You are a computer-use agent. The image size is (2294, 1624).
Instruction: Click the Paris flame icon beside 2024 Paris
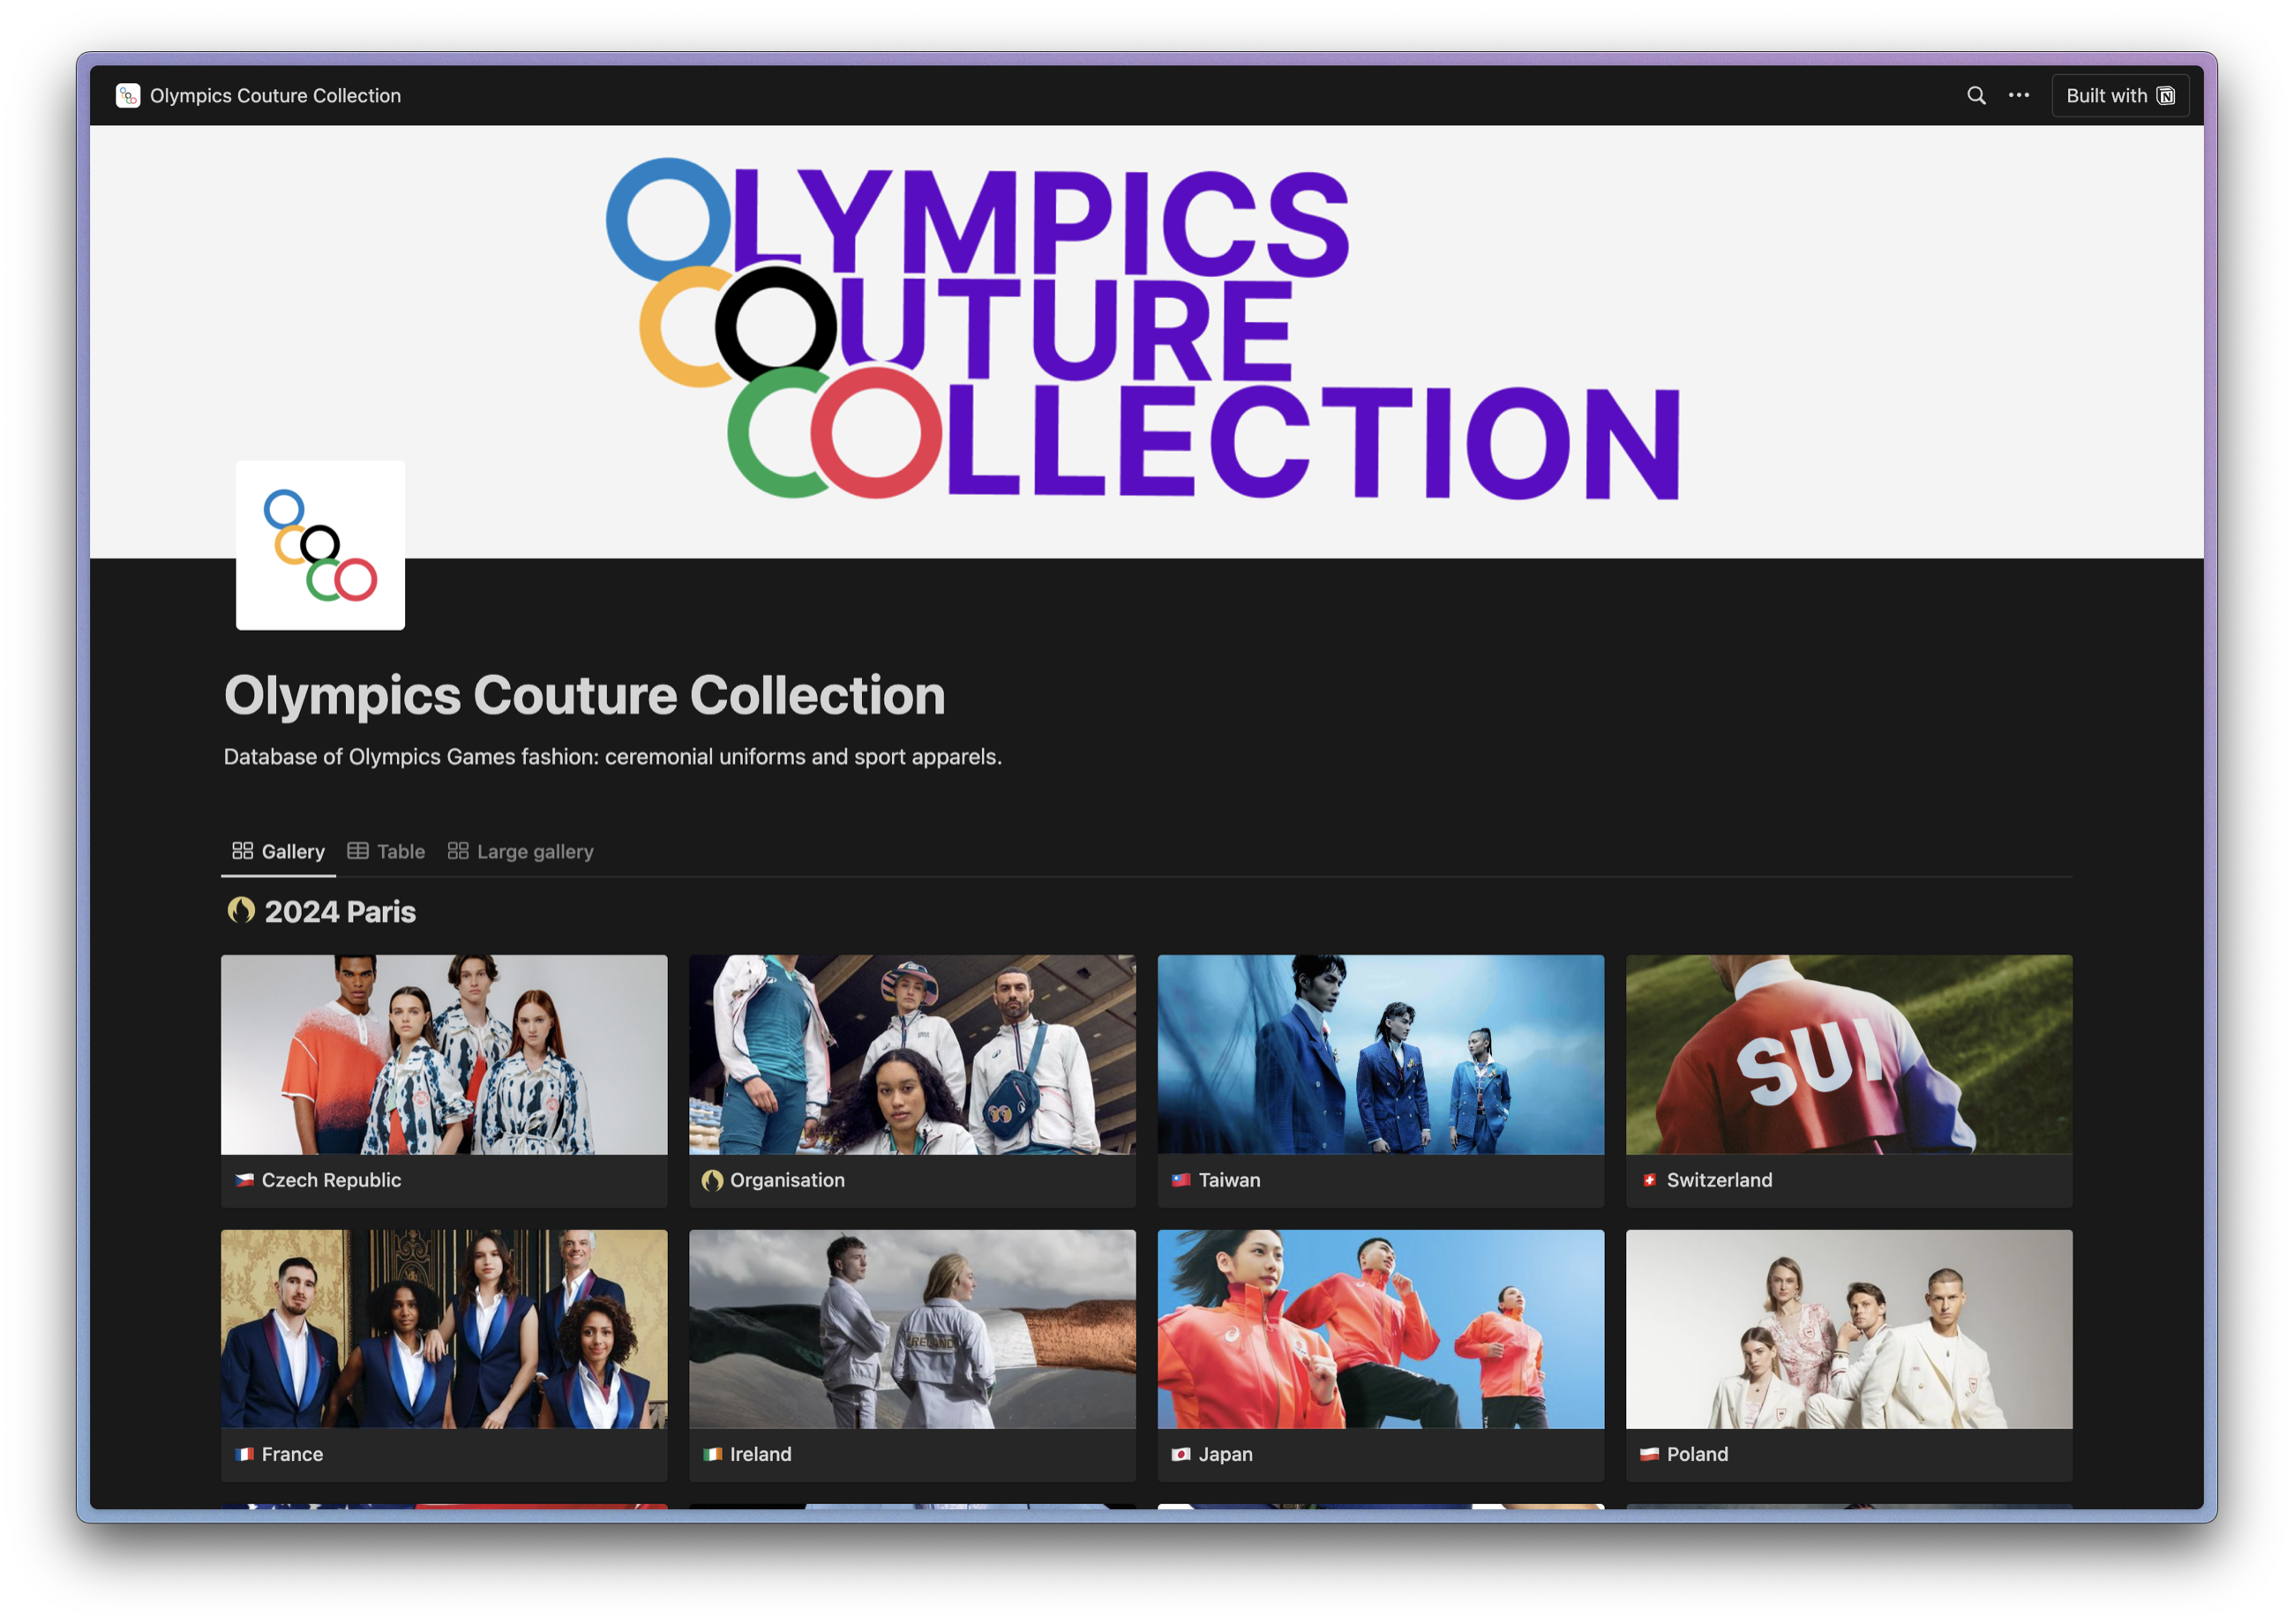coord(240,910)
